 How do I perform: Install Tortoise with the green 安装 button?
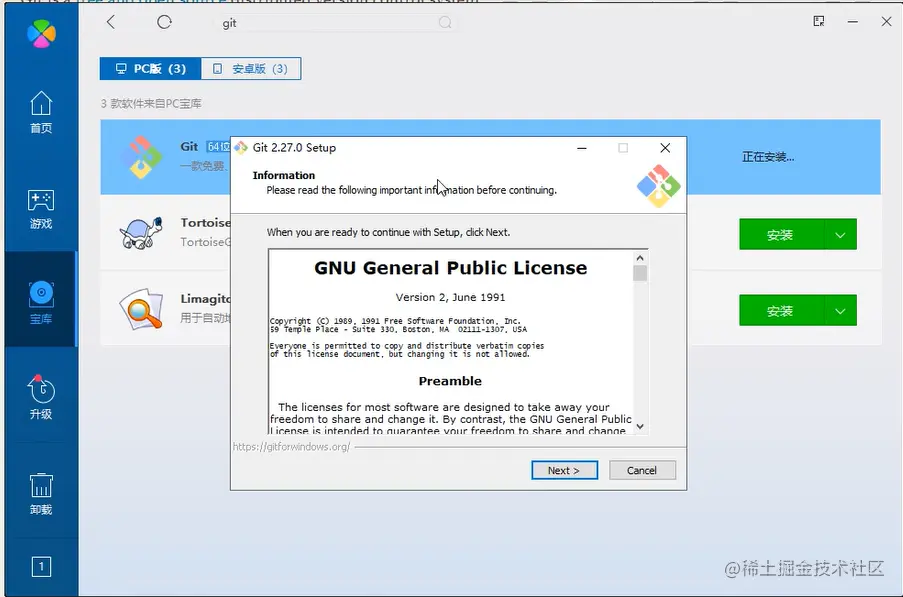781,234
